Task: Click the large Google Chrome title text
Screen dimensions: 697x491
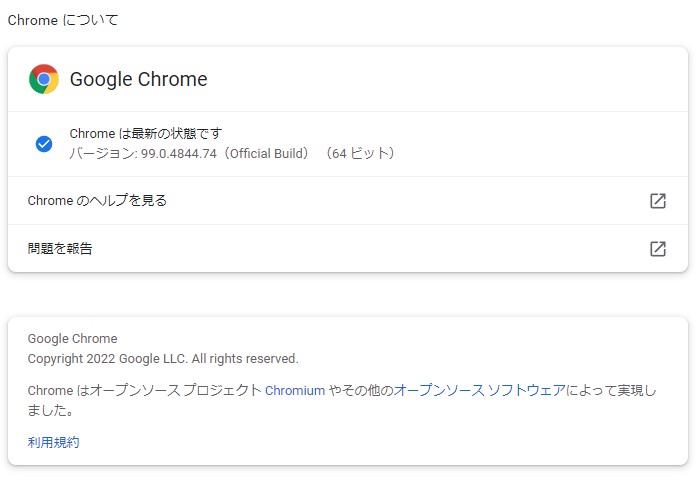Action: (x=138, y=80)
